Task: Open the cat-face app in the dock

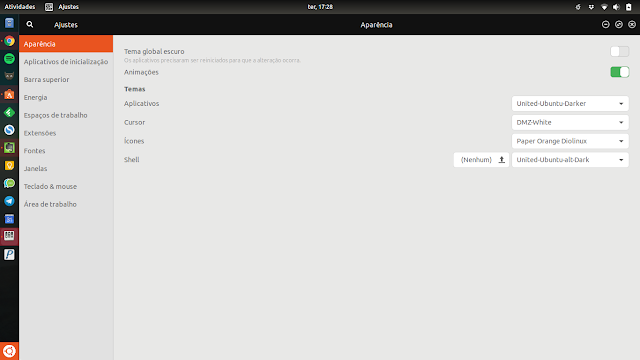Action: click(x=9, y=76)
